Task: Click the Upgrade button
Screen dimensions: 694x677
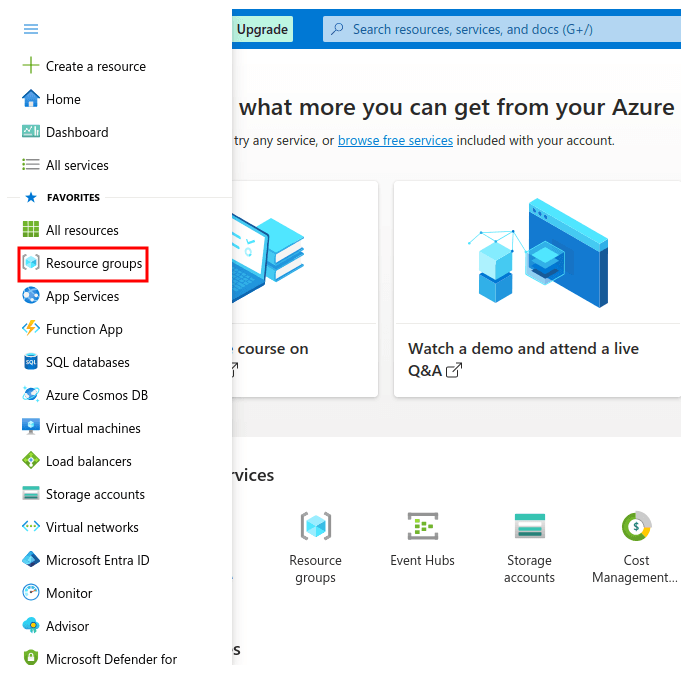Action: pyautogui.click(x=262, y=29)
